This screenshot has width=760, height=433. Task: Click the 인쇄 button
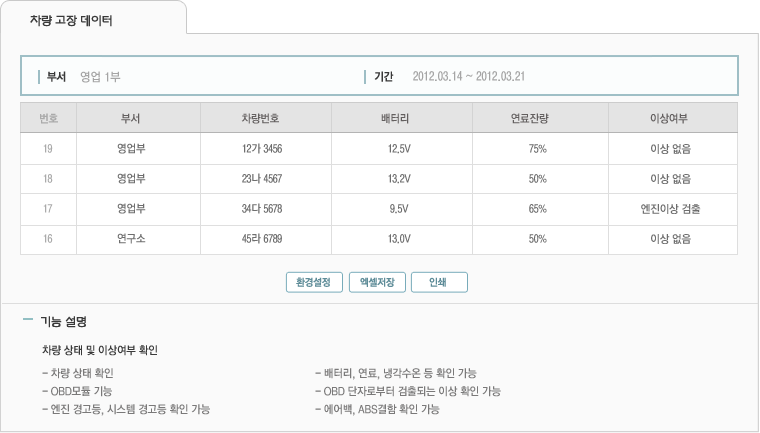pyautogui.click(x=439, y=282)
